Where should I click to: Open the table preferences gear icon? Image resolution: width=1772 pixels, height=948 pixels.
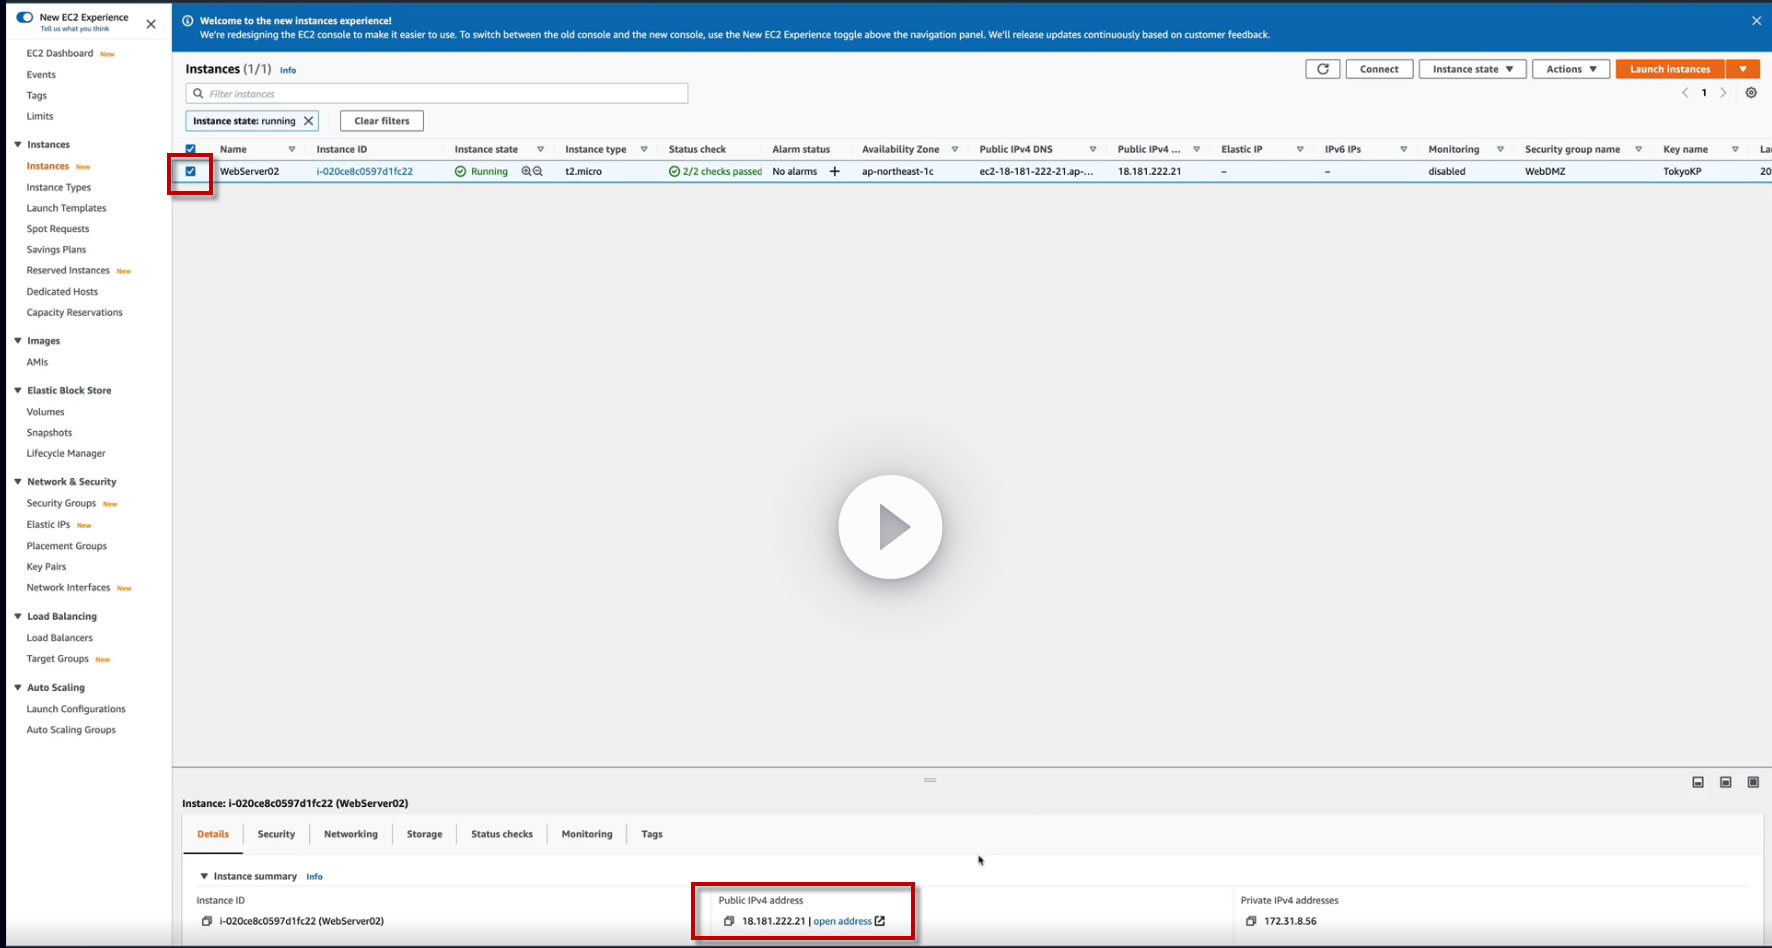pyautogui.click(x=1751, y=93)
